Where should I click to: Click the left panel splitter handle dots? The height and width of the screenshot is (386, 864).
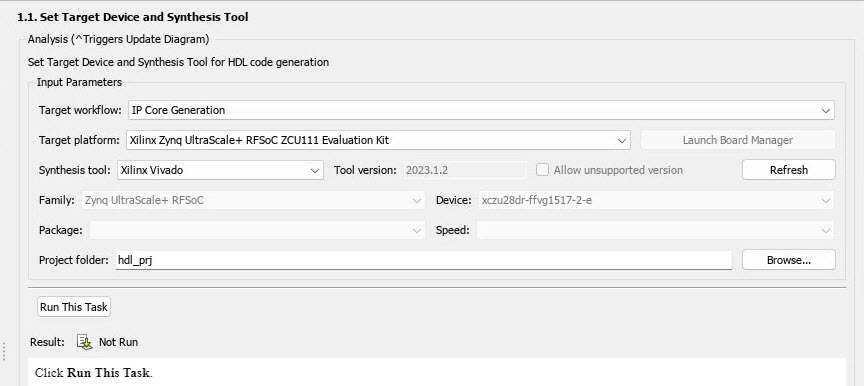(x=4, y=352)
